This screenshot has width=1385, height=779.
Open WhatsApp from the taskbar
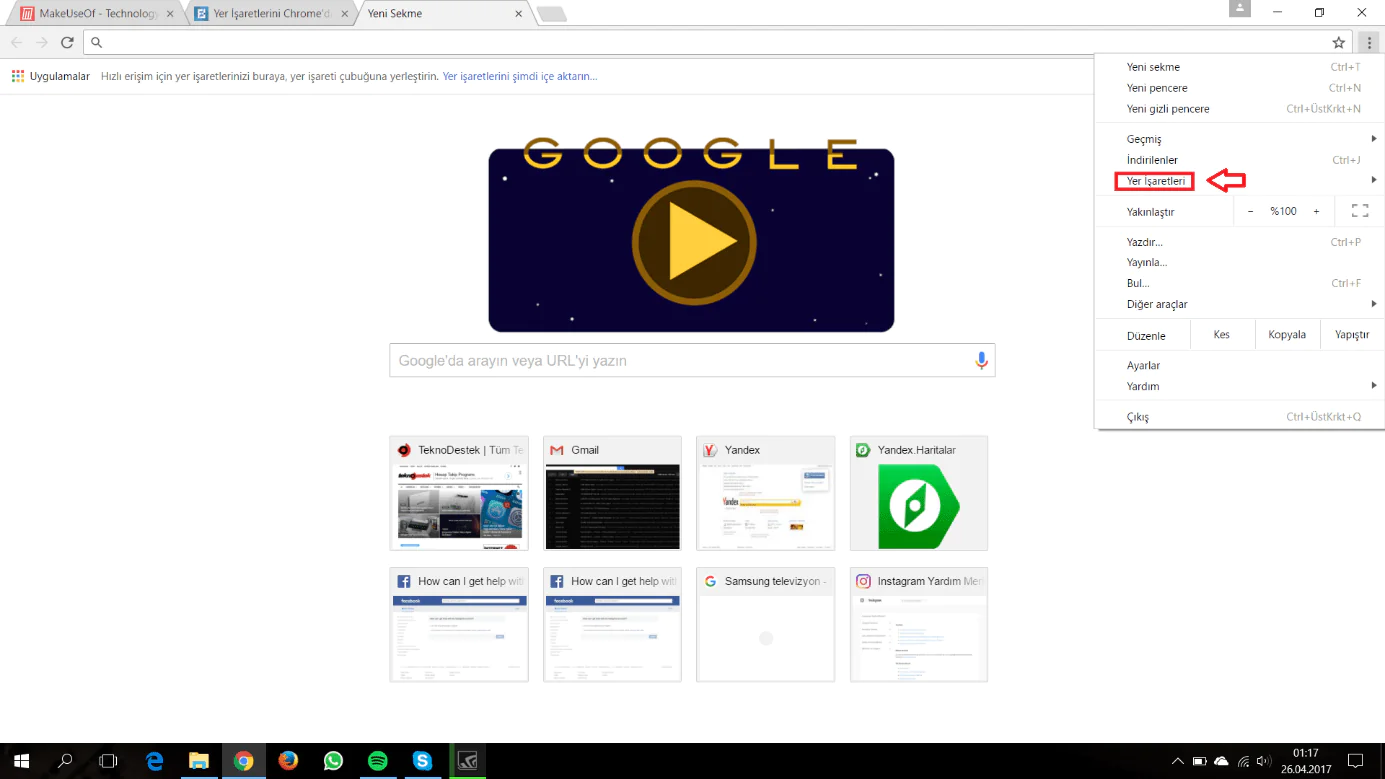pyautogui.click(x=333, y=761)
